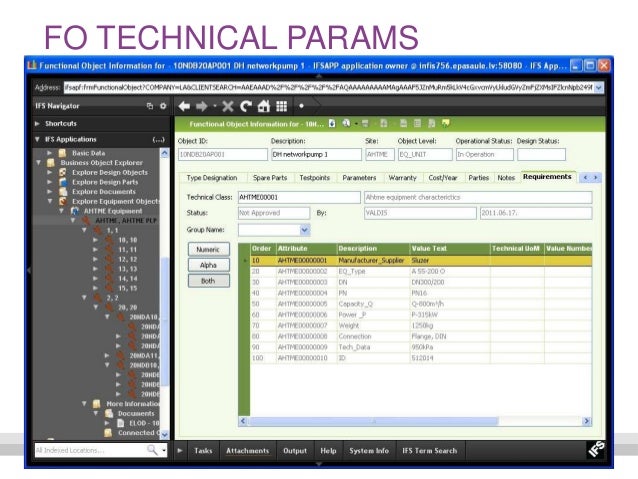The width and height of the screenshot is (638, 479).
Task: Open the Parameters tab
Action: (x=359, y=178)
